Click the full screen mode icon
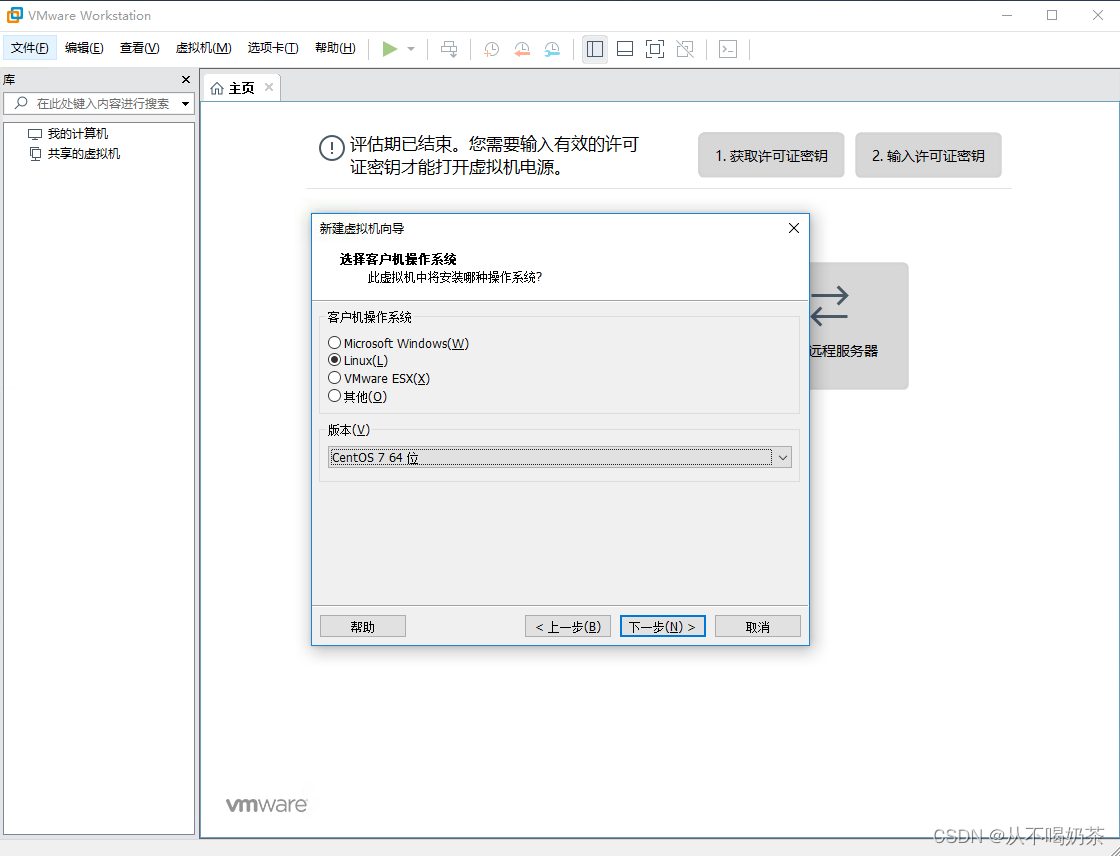The image size is (1120, 856). 655,49
